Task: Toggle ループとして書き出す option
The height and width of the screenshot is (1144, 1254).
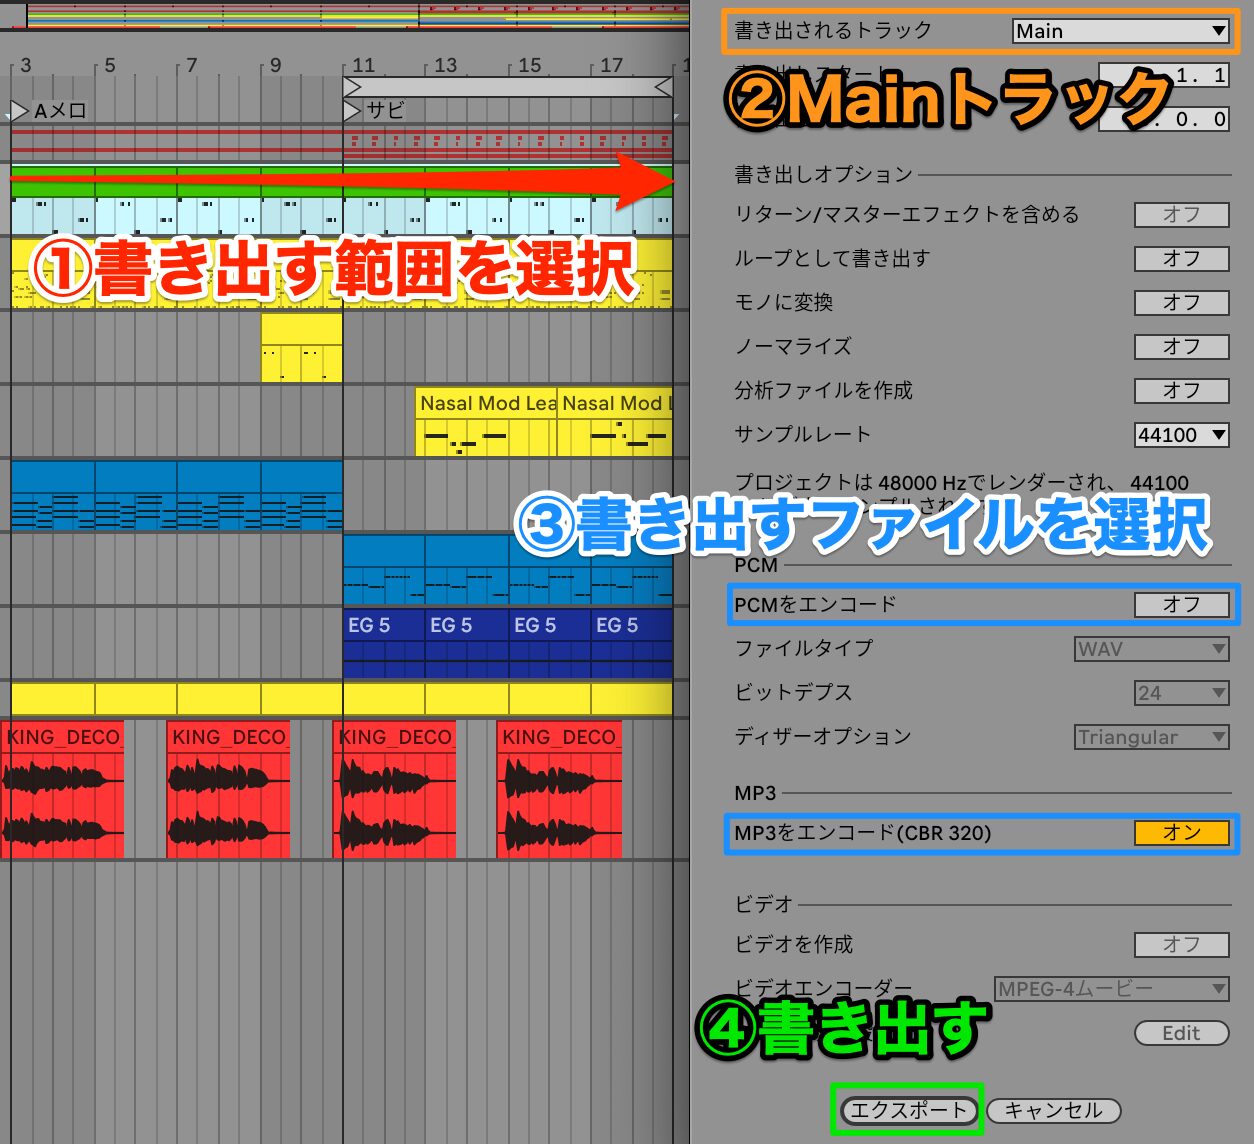Action: 1181,258
